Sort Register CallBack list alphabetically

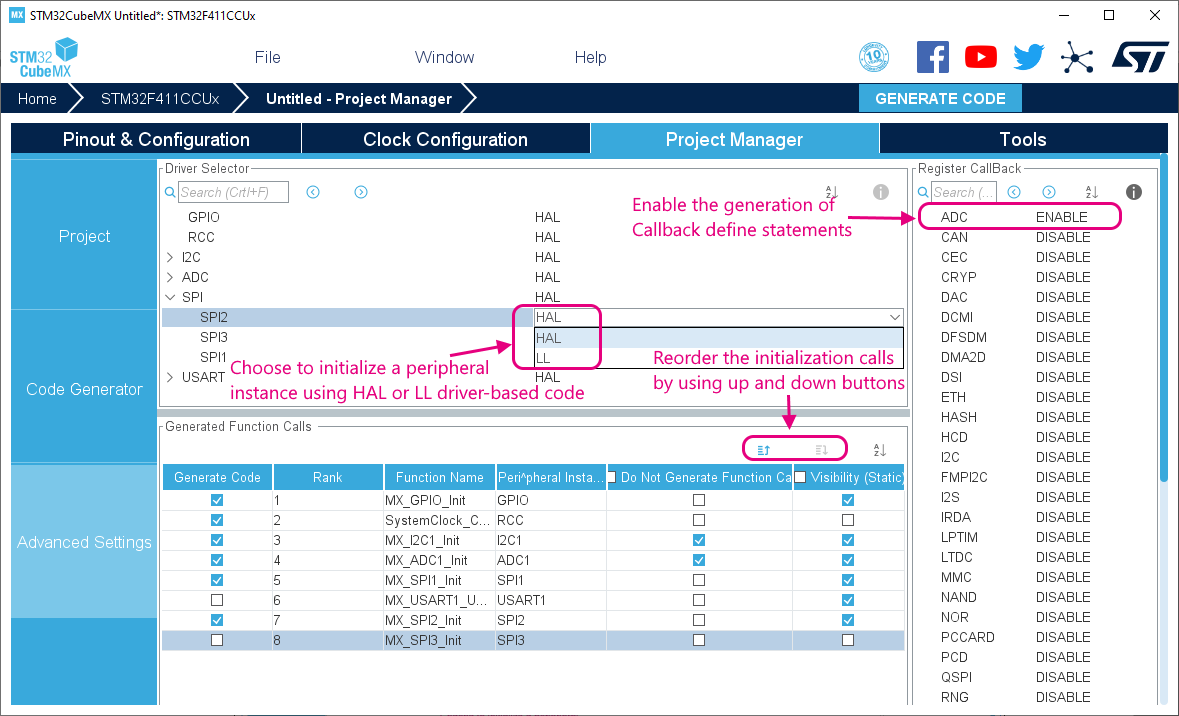pyautogui.click(x=1092, y=193)
